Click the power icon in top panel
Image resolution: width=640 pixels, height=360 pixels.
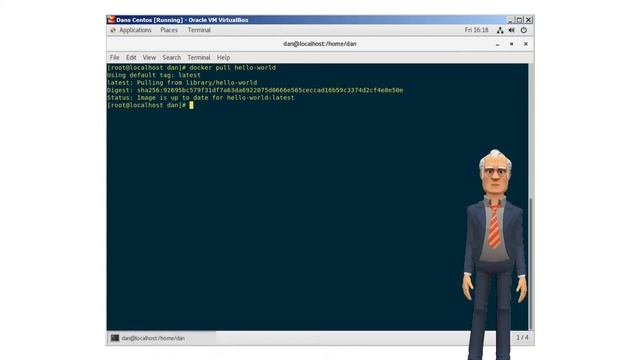[x=524, y=30]
